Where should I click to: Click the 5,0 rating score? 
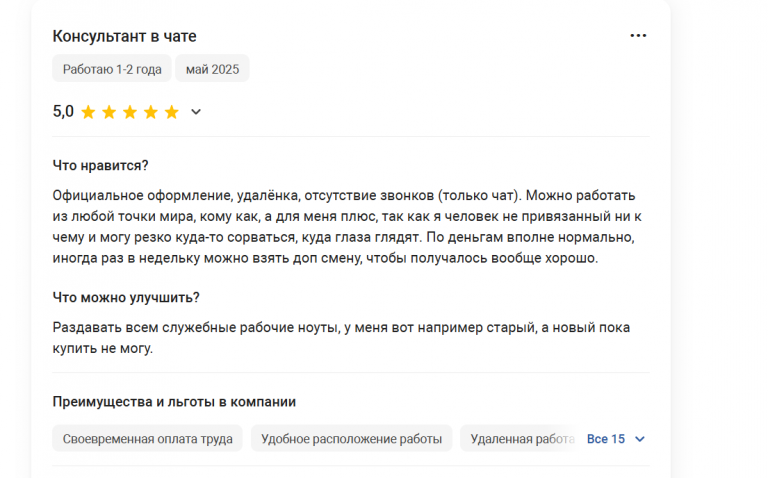63,112
